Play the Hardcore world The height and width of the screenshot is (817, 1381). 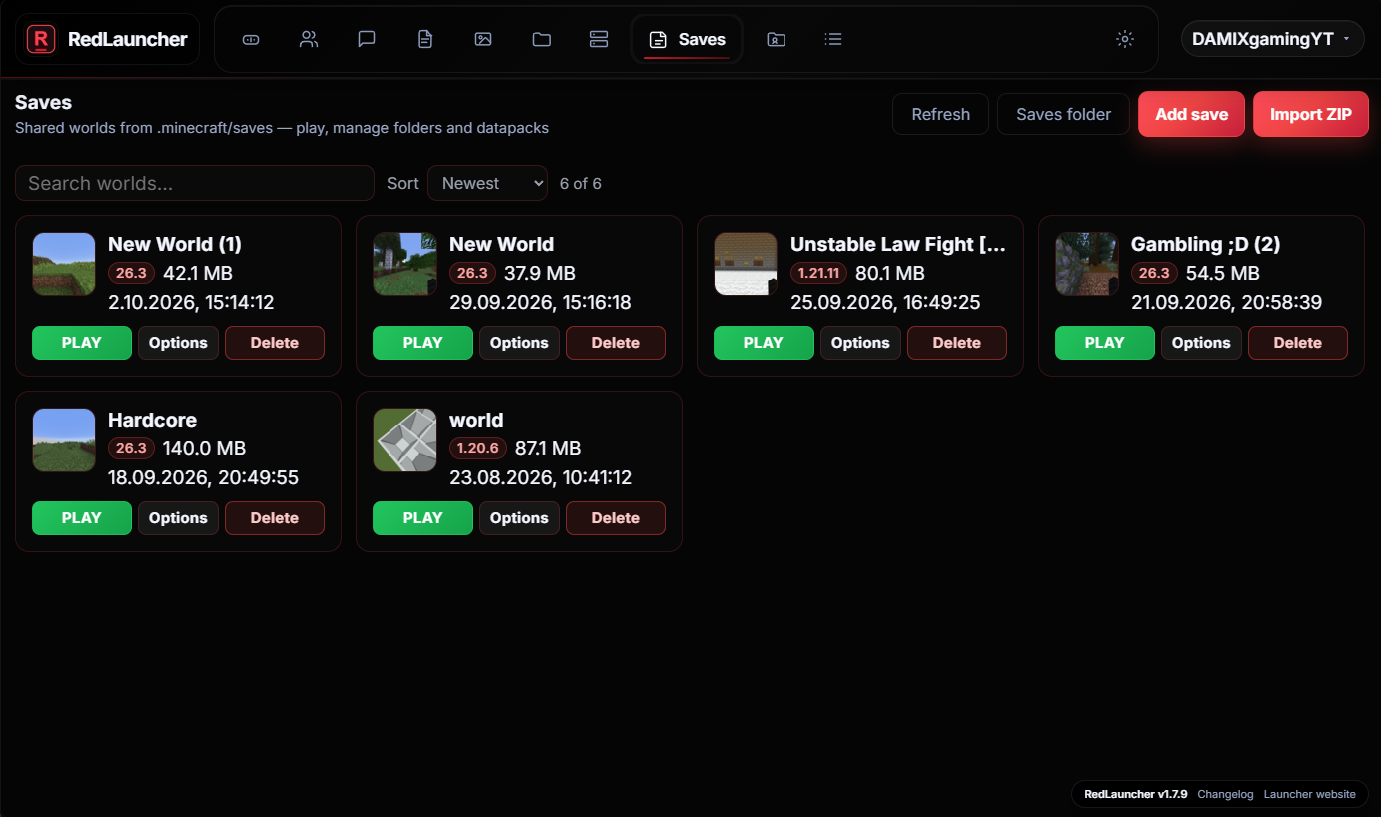82,518
